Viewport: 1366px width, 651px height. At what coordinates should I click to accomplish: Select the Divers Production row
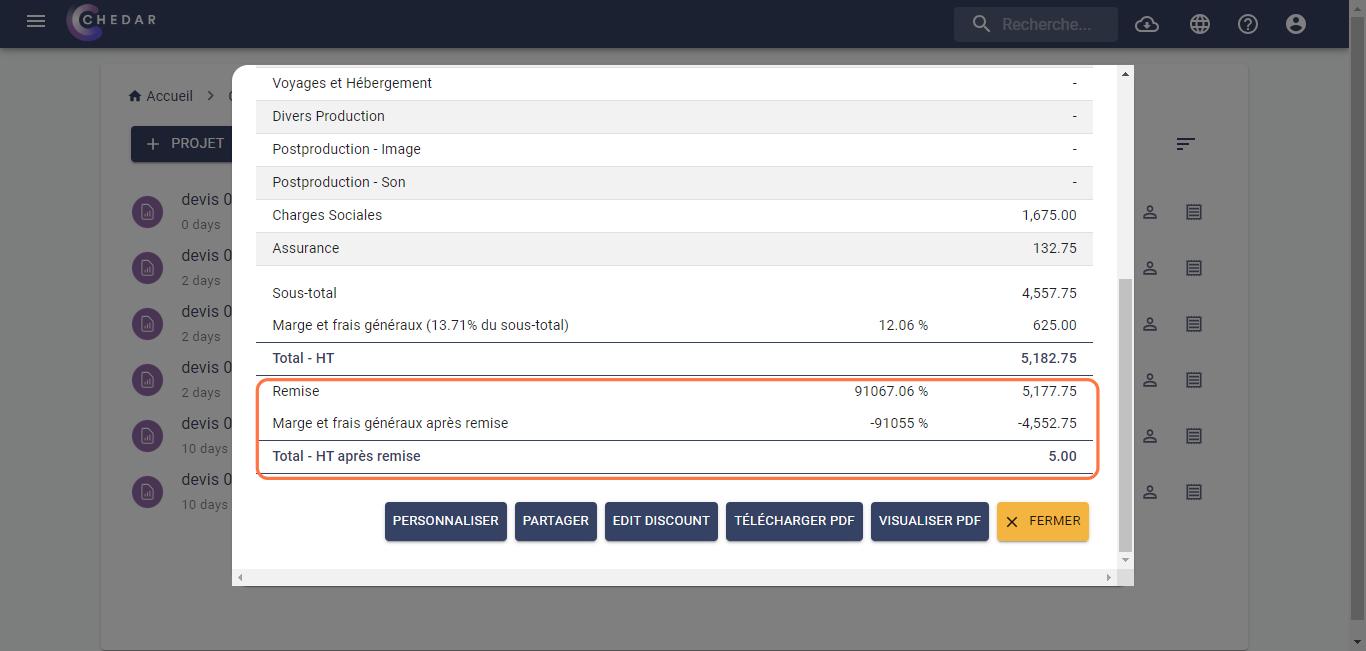click(x=674, y=117)
